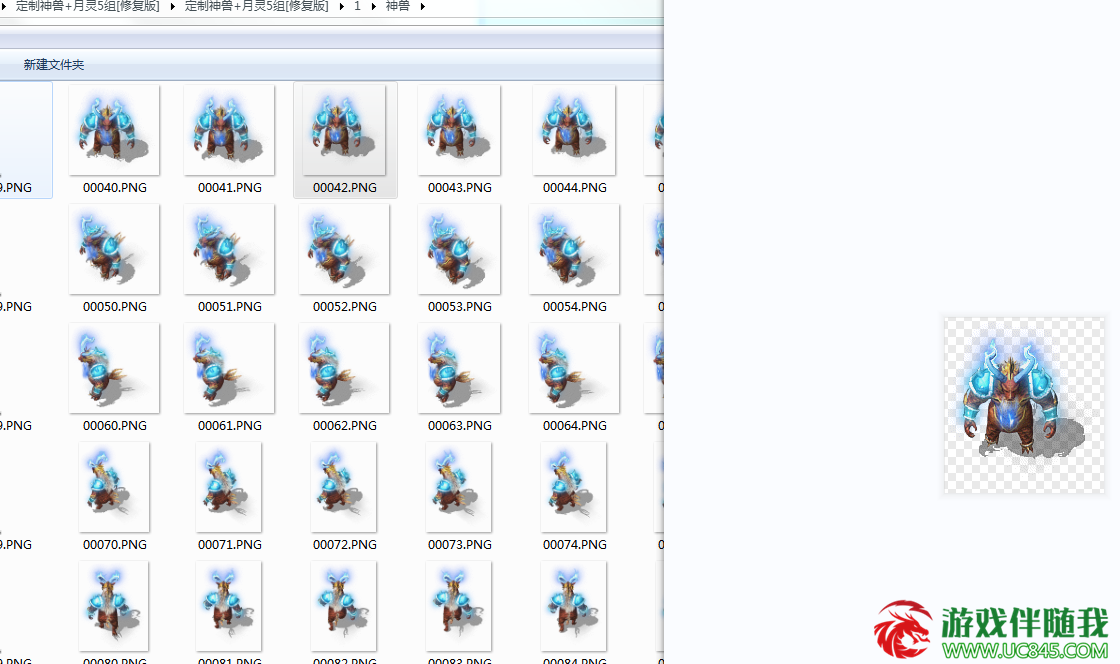Select the 00050.PNG file thumbnail

pyautogui.click(x=114, y=249)
